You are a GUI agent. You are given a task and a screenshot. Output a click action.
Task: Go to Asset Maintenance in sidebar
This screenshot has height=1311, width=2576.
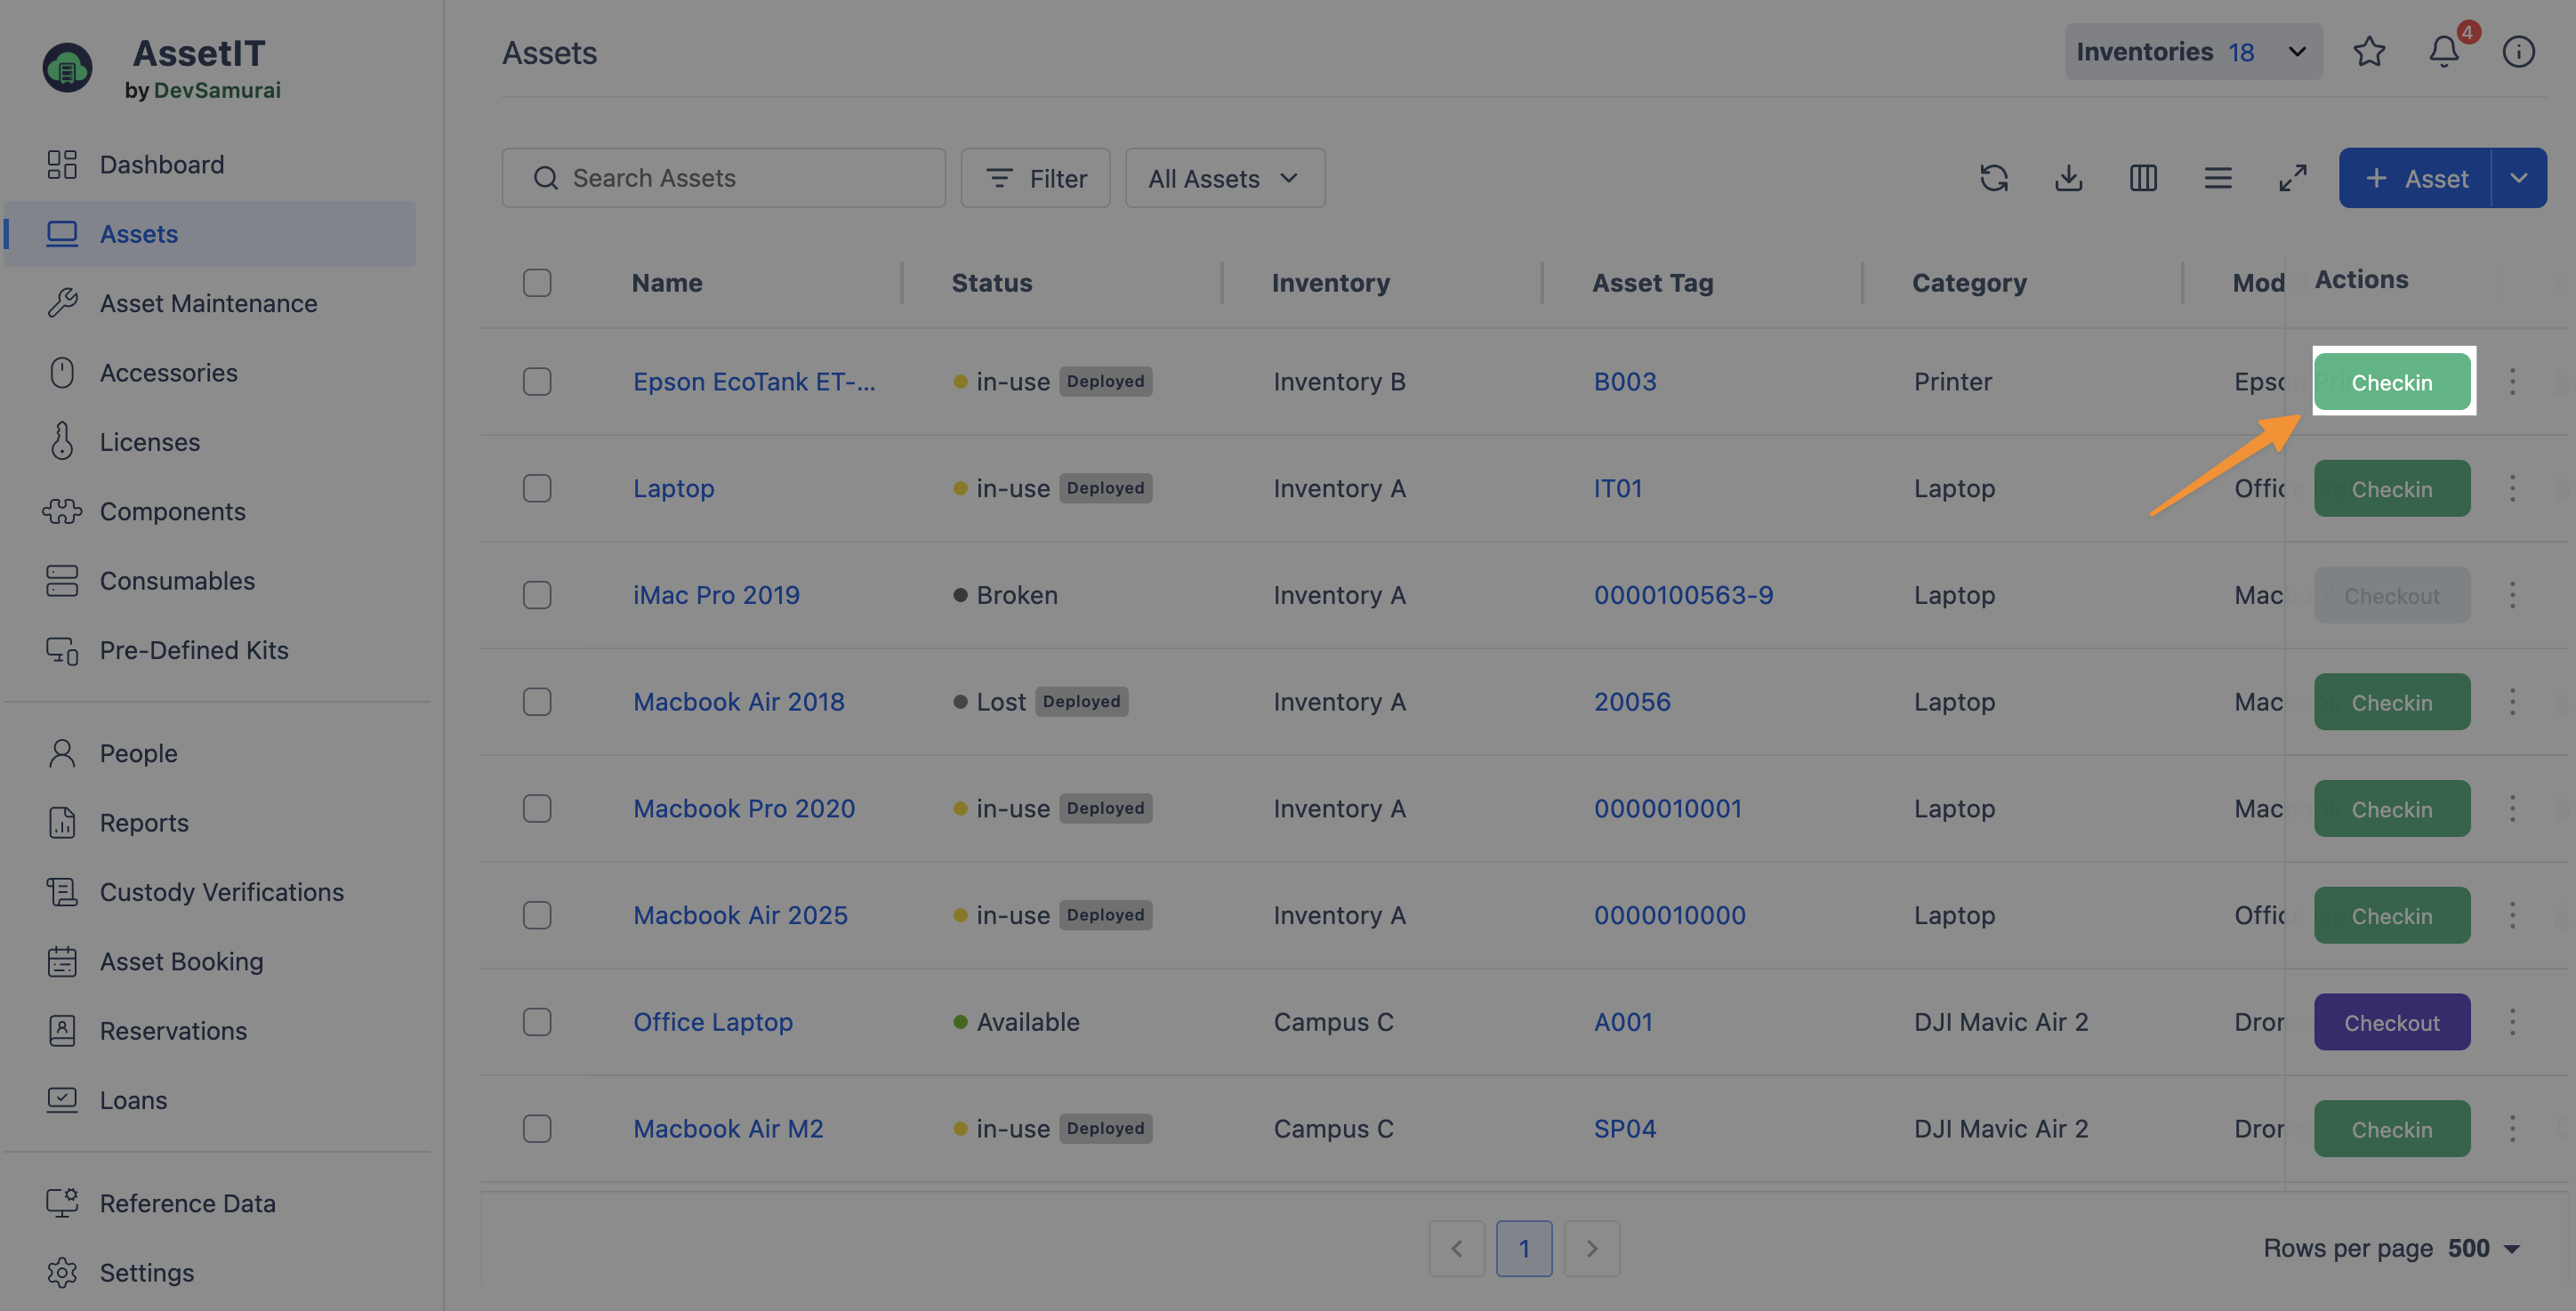[x=208, y=303]
